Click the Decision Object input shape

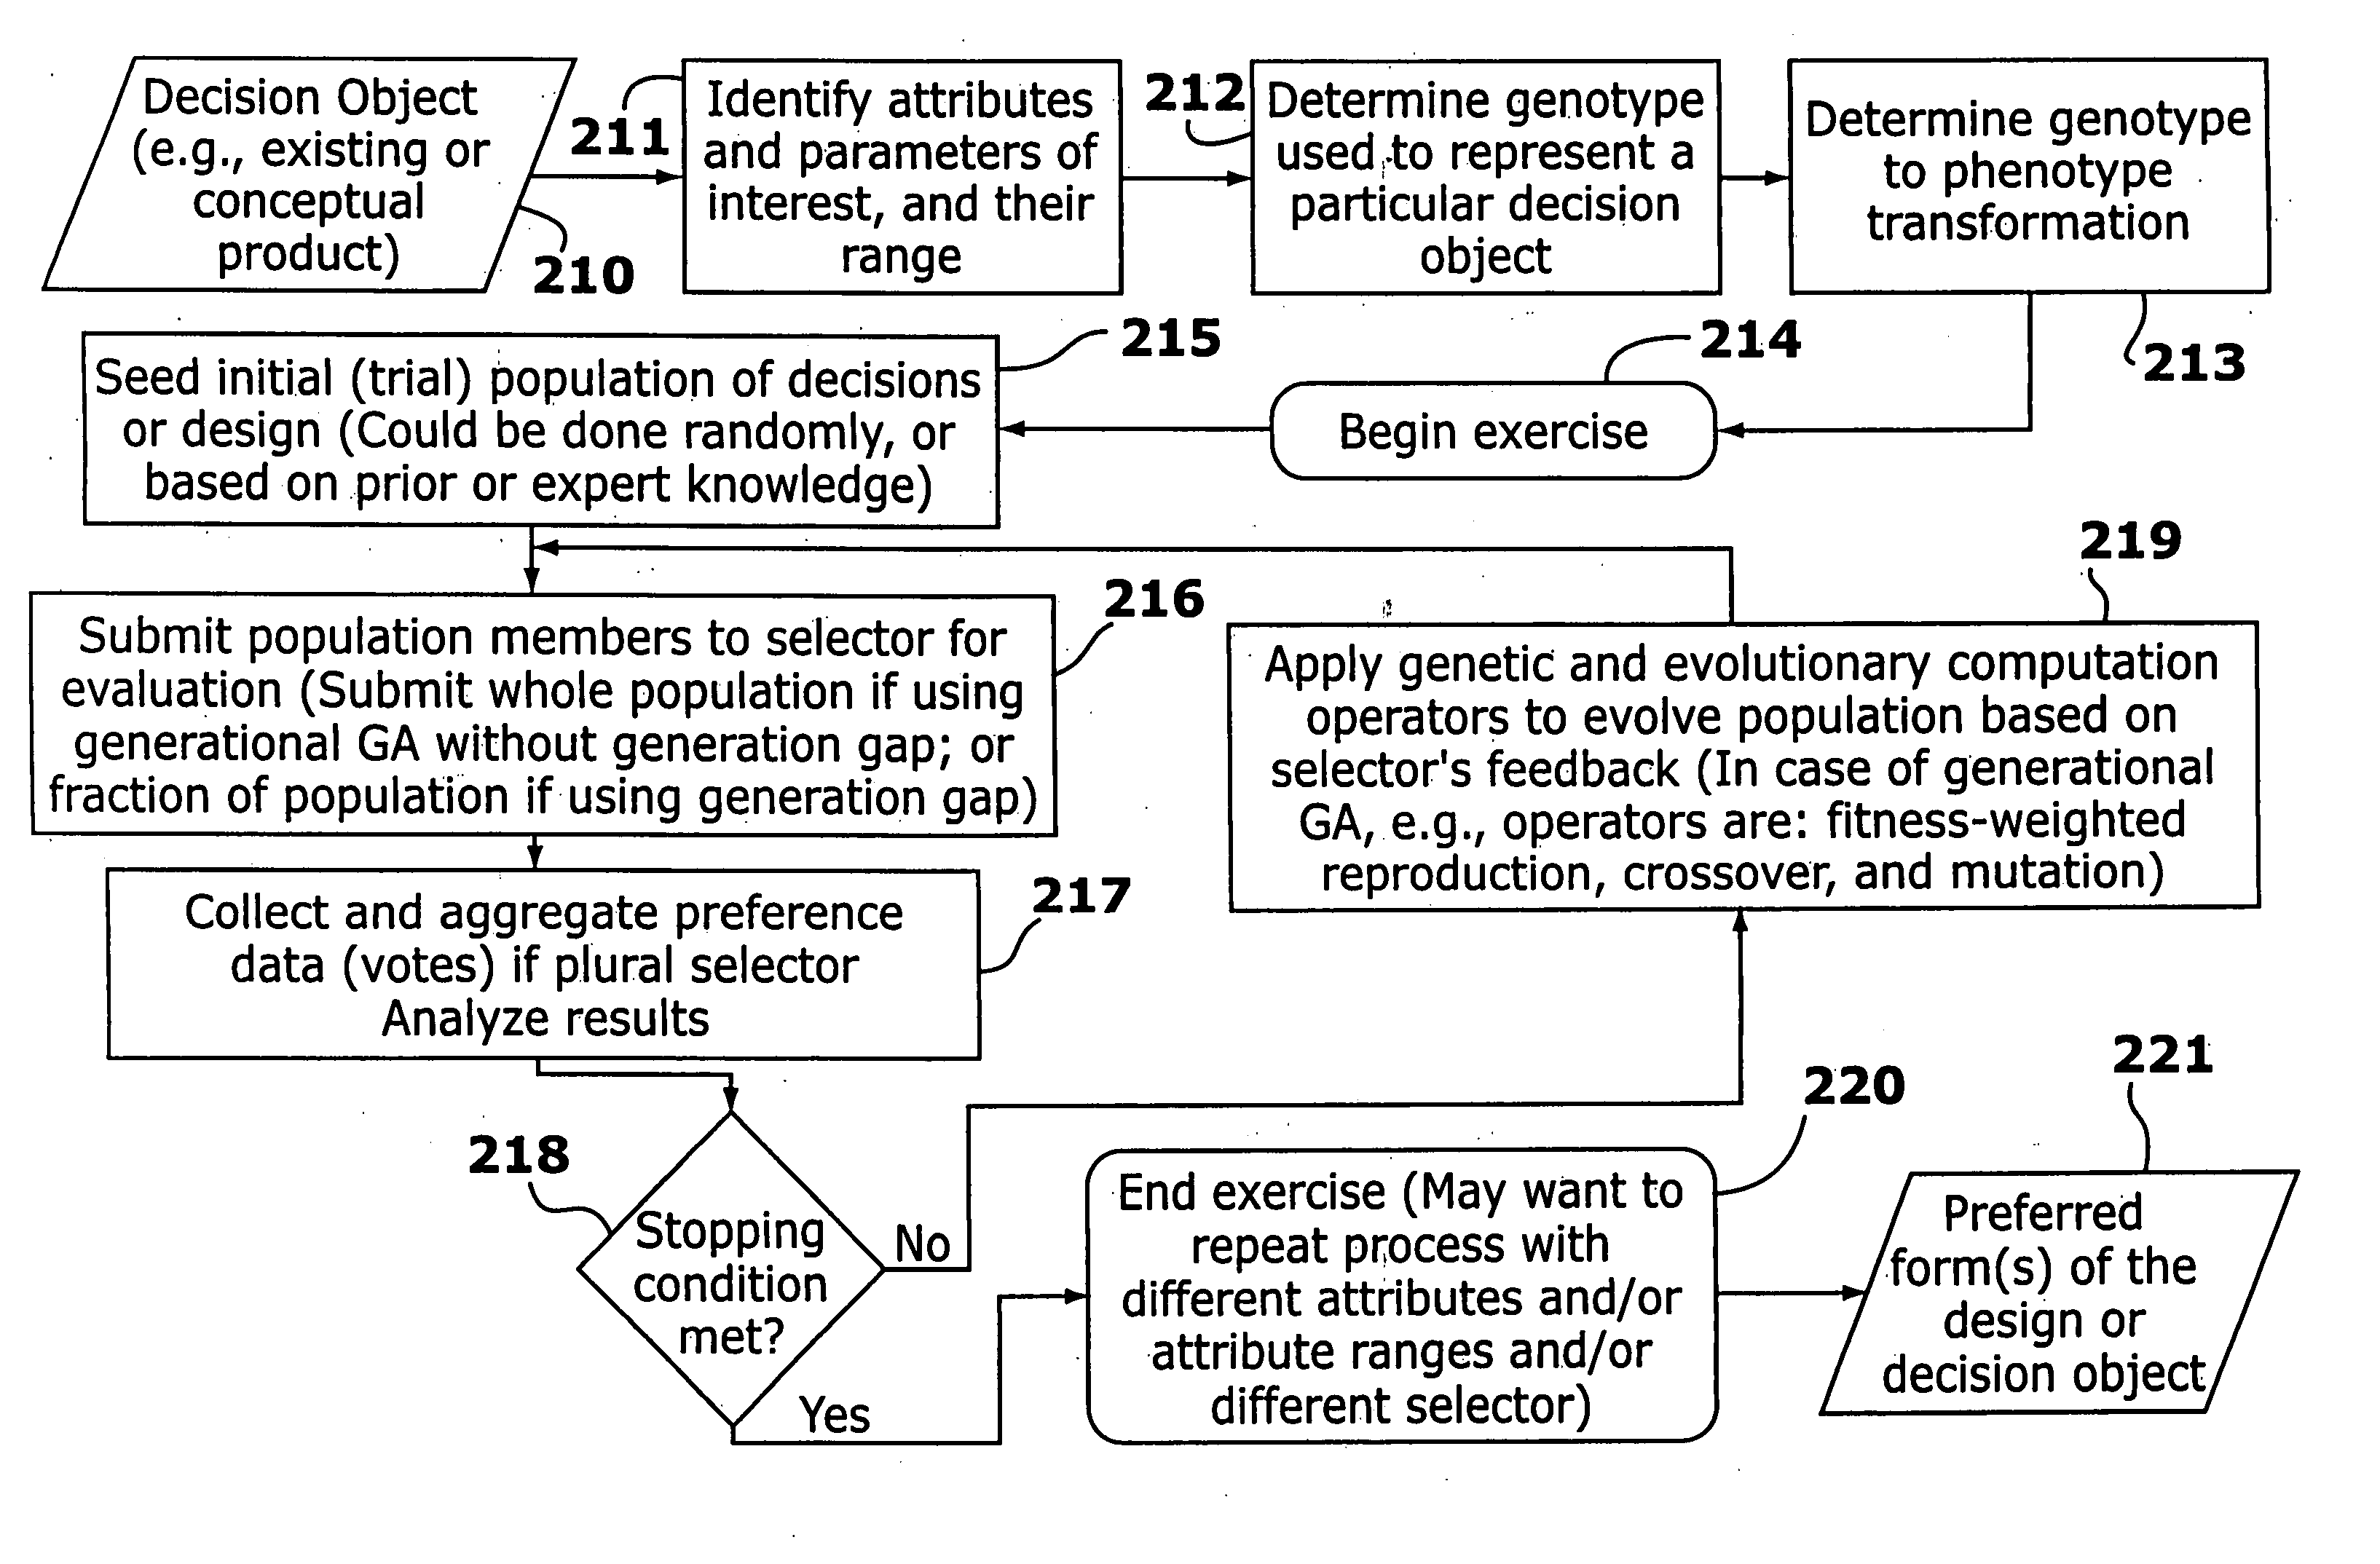[x=271, y=131]
